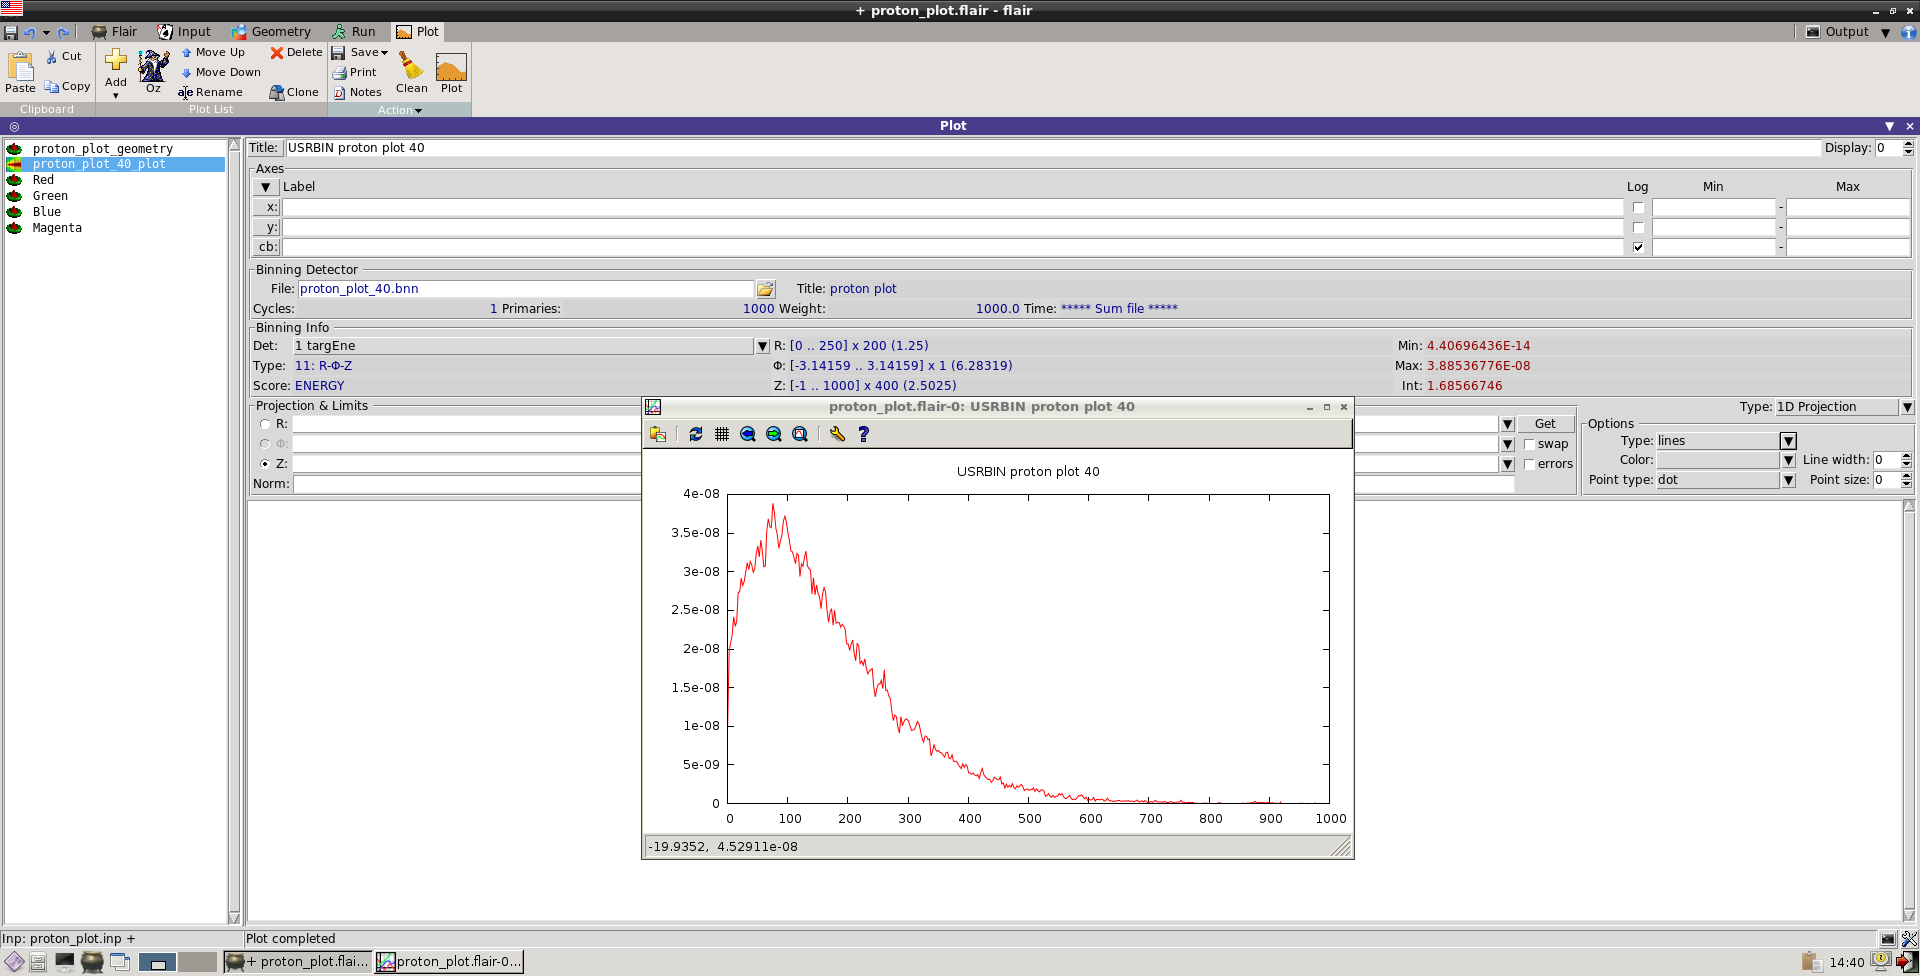Copy the selected plot
The height and width of the screenshot is (976, 1920).
click(x=66, y=86)
